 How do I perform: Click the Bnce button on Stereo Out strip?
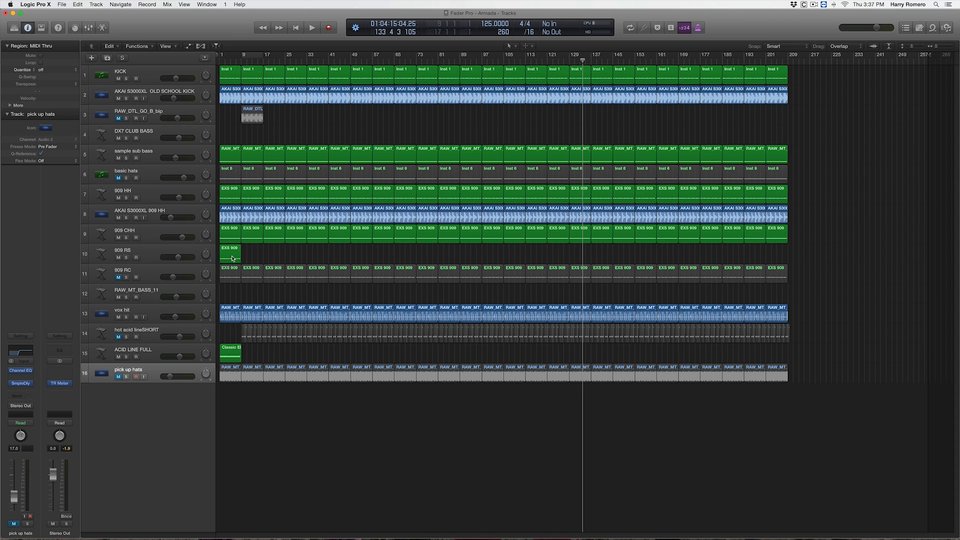point(66,516)
